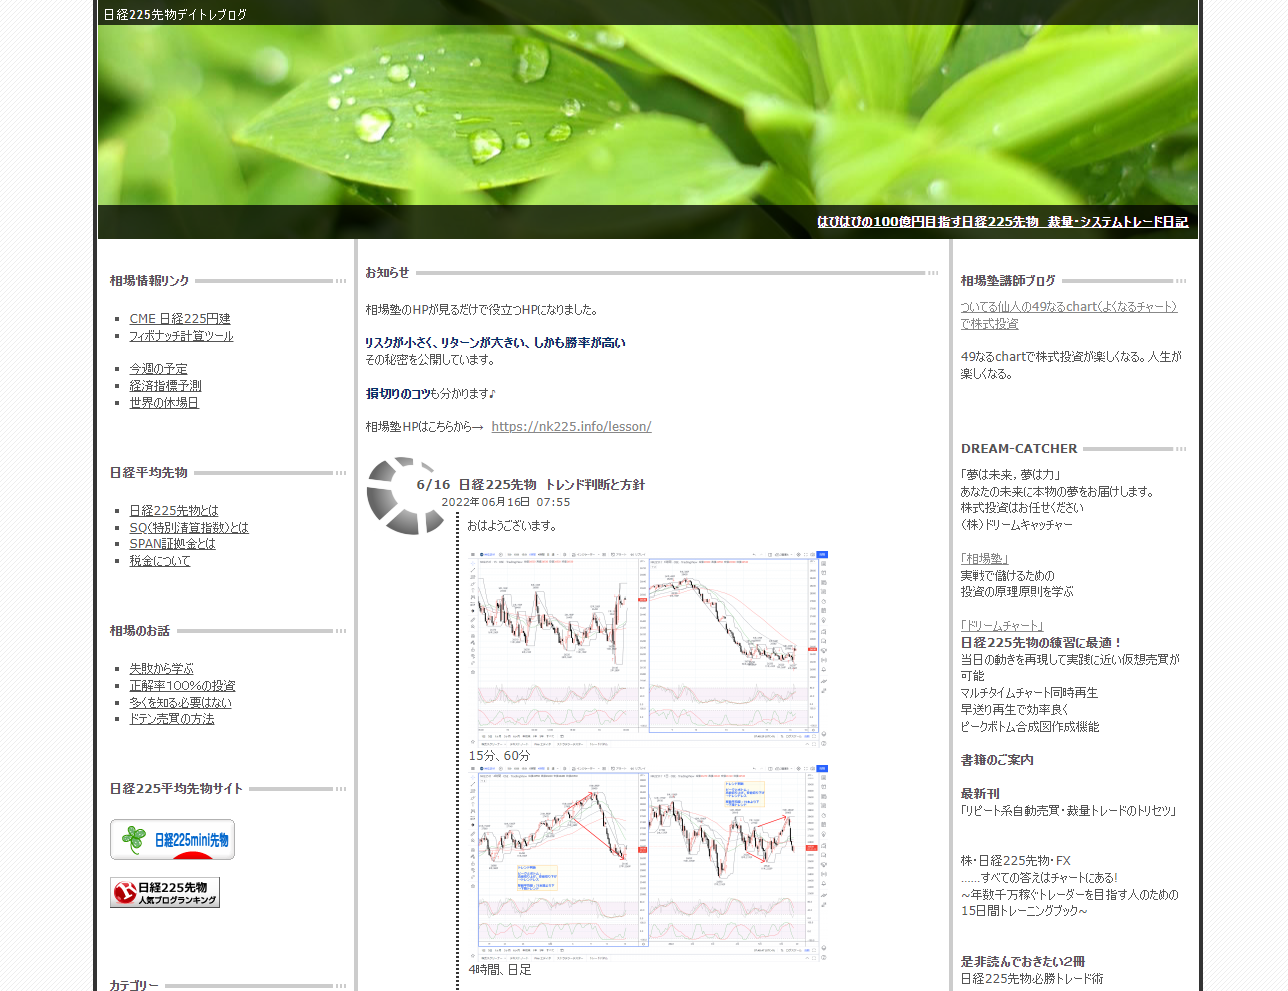Go to 今週の予定 page
This screenshot has height=991, width=1288.
158,369
